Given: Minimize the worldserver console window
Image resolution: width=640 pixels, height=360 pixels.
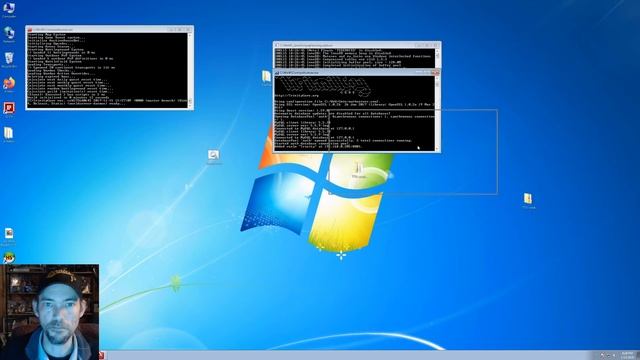Looking at the screenshot, I should [171, 29].
